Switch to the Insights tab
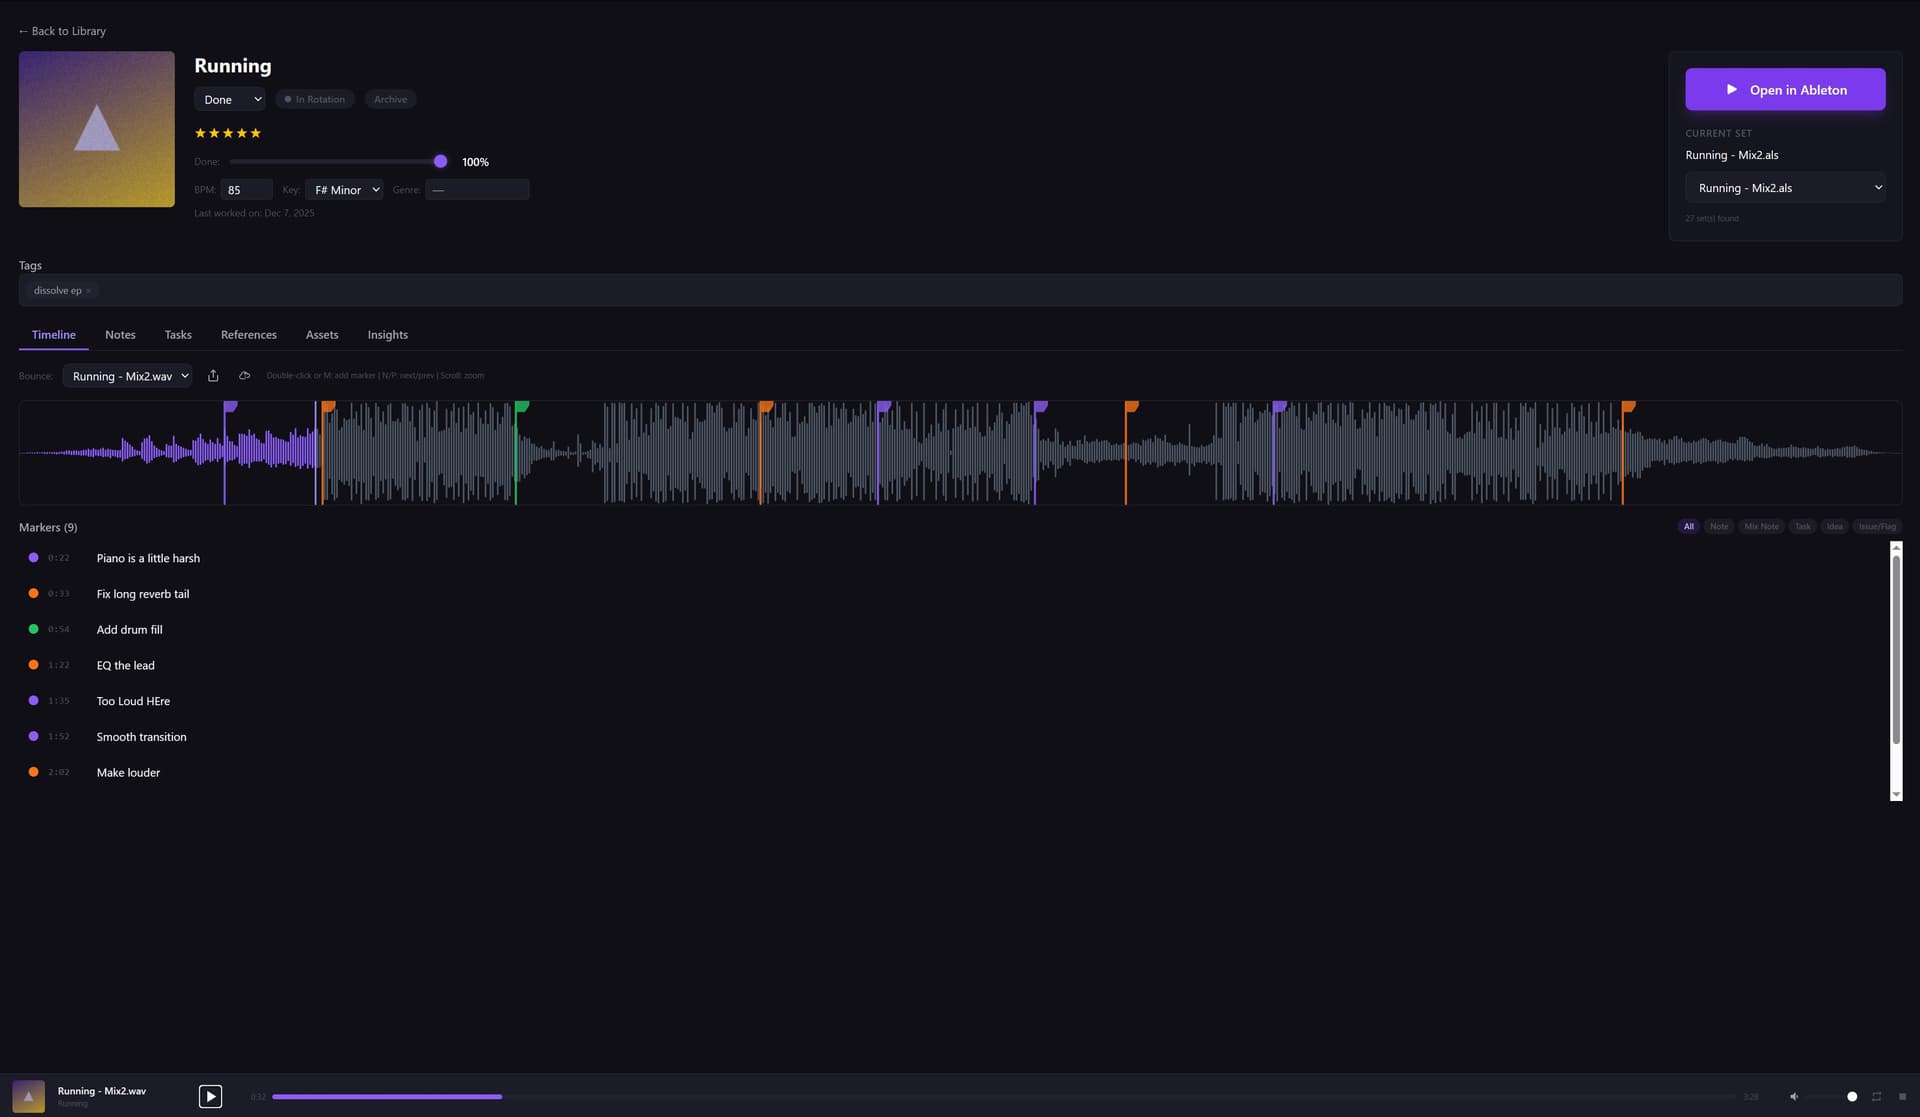The width and height of the screenshot is (1920, 1117). tap(387, 334)
